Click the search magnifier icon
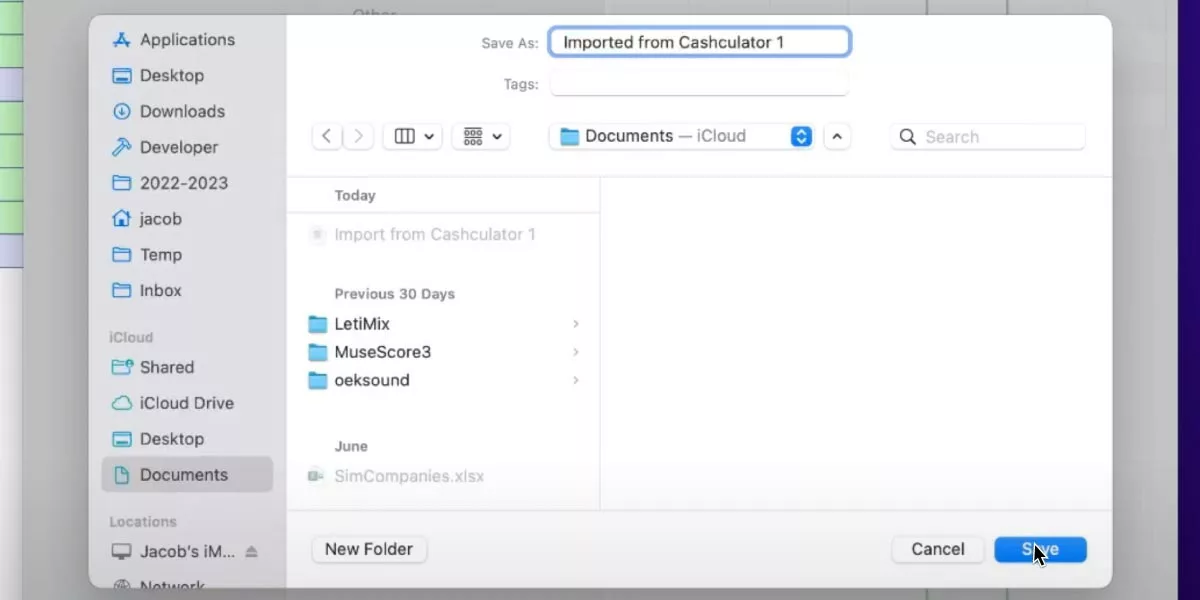The height and width of the screenshot is (600, 1200). pyautogui.click(x=908, y=137)
